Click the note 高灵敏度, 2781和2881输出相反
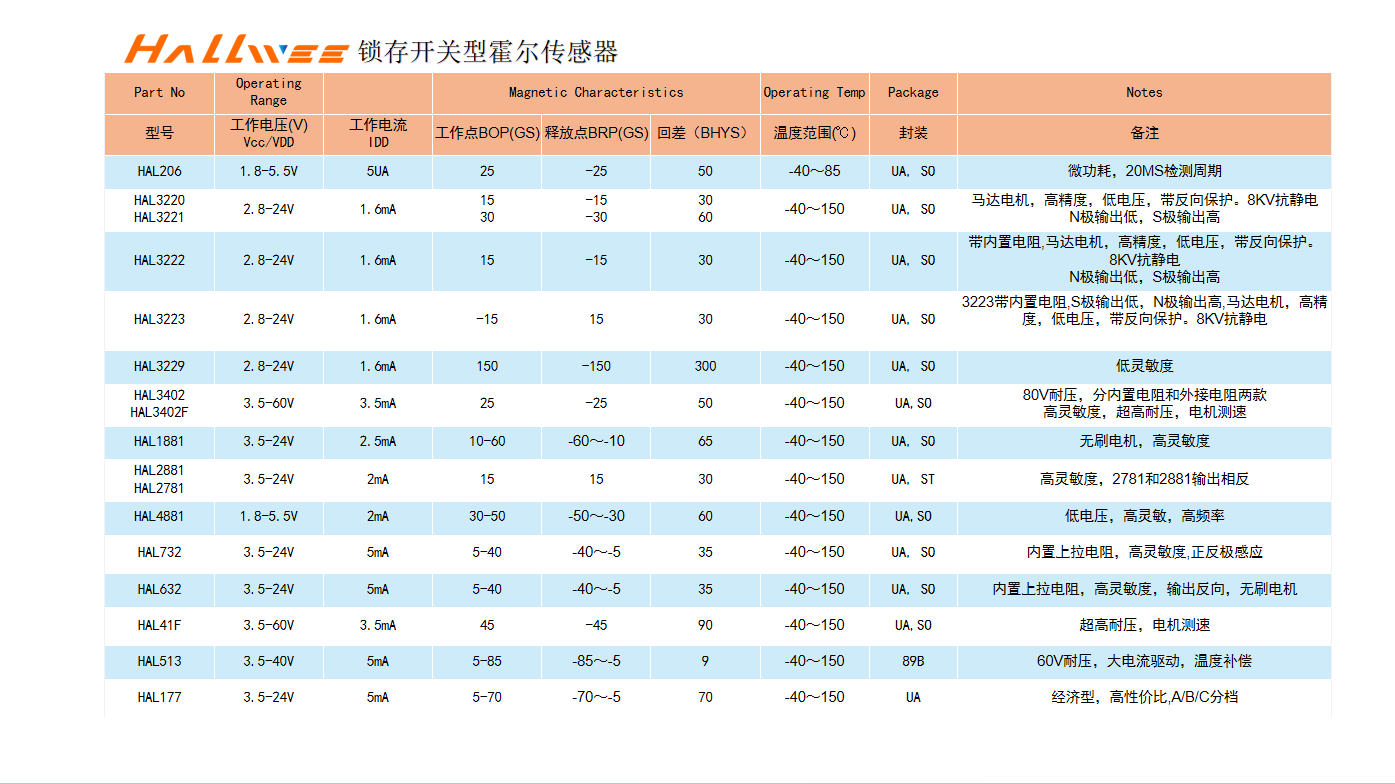 pyautogui.click(x=1144, y=479)
